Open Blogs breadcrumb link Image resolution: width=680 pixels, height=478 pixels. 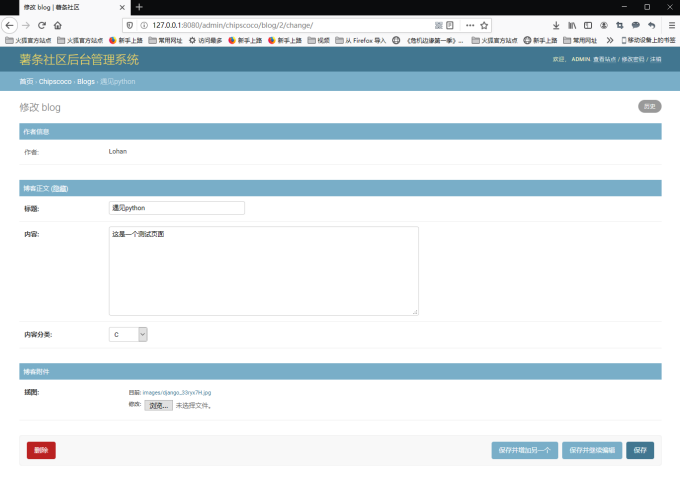(86, 82)
